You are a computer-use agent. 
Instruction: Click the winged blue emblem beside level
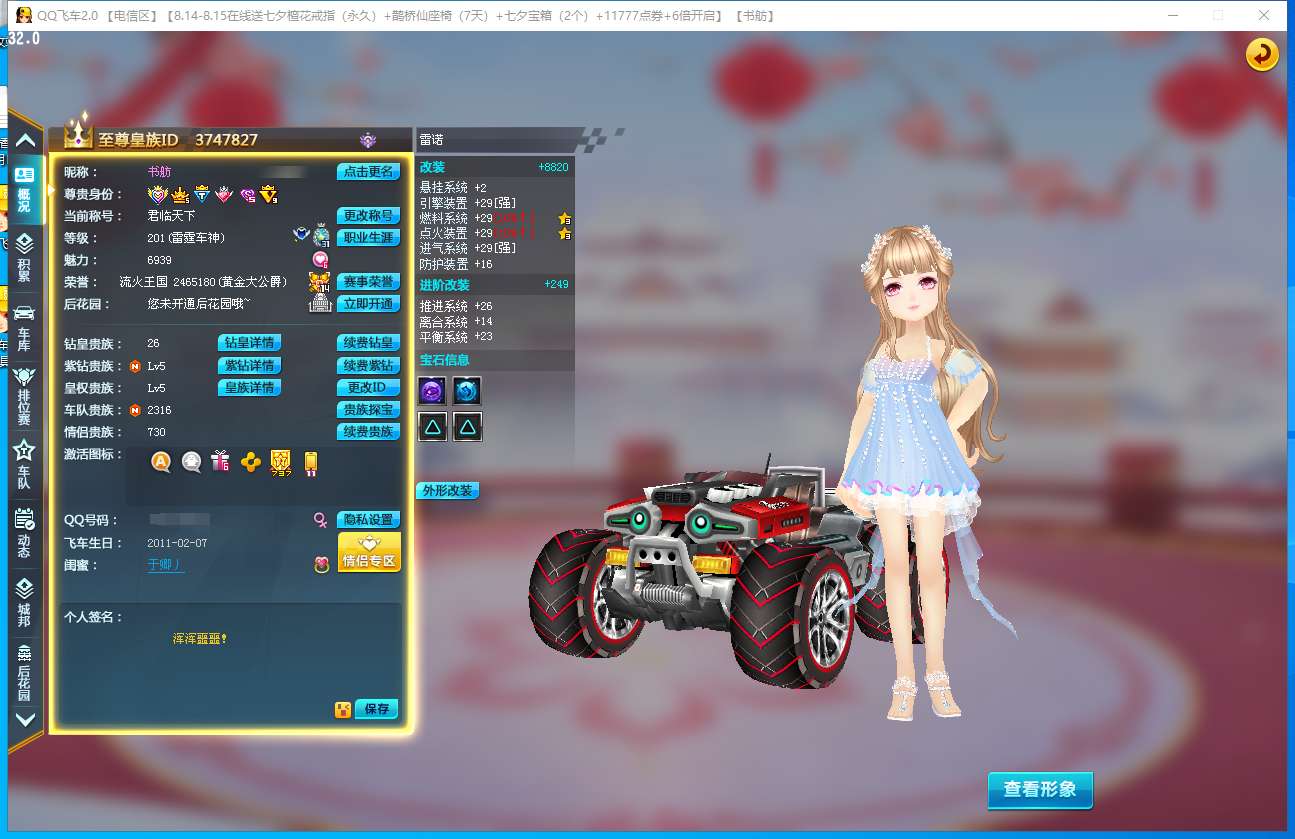coord(301,235)
